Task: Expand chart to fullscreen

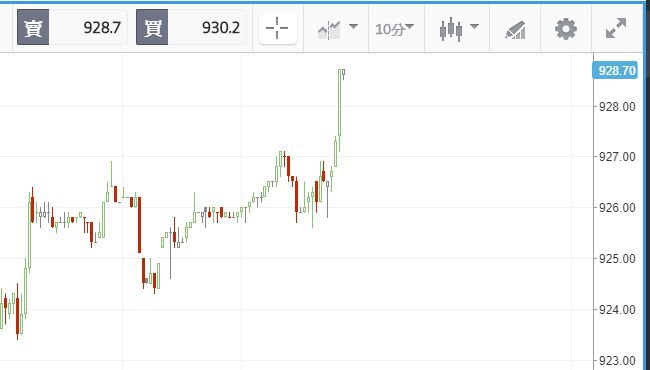Action: (616, 28)
